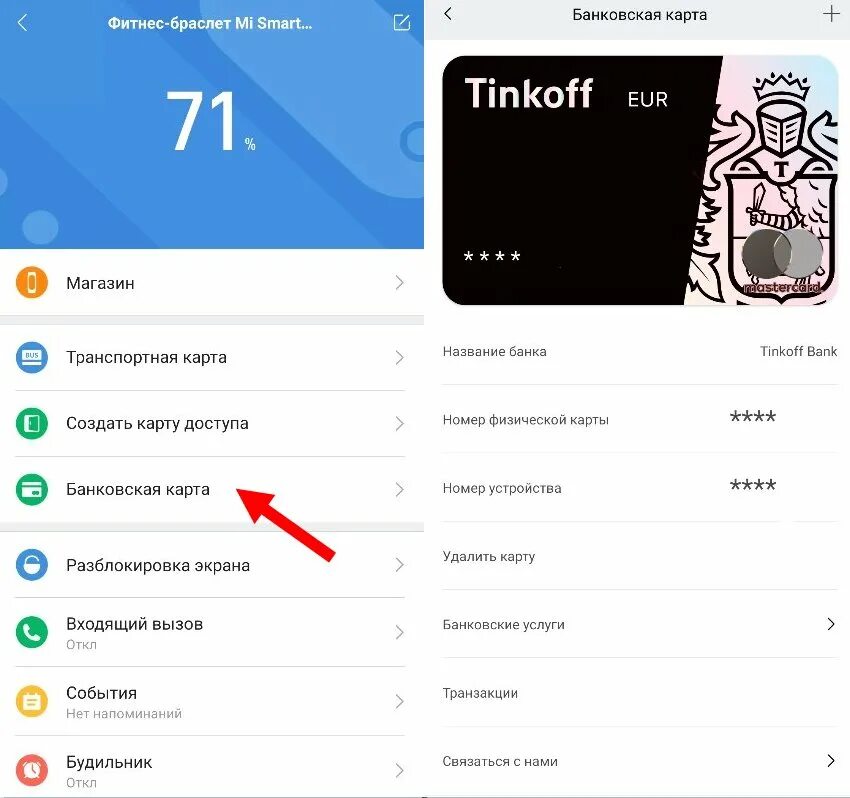Viewport: 850px width, 798px height.
Task: Tap the edit icon next to the bracelet title
Action: point(402,23)
